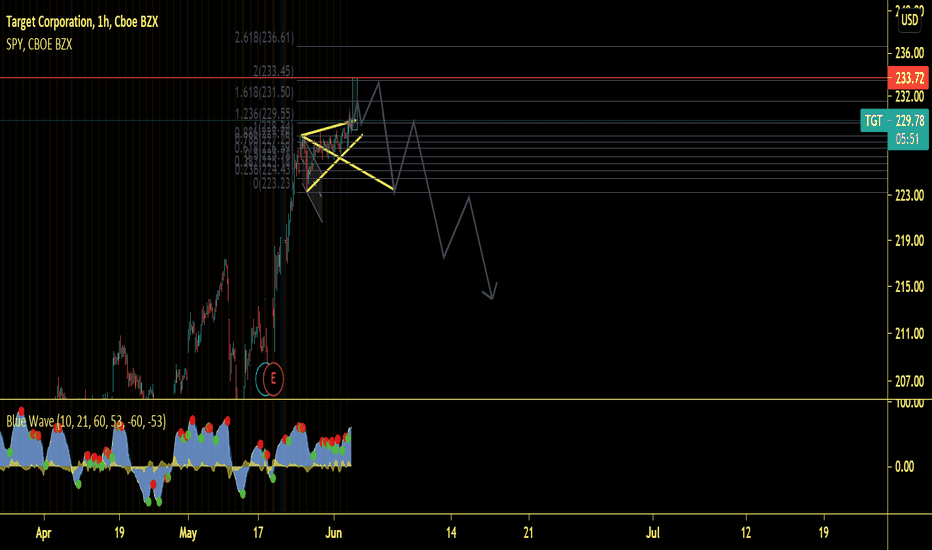
Task: Click the May date on time axis
Action: click(188, 533)
